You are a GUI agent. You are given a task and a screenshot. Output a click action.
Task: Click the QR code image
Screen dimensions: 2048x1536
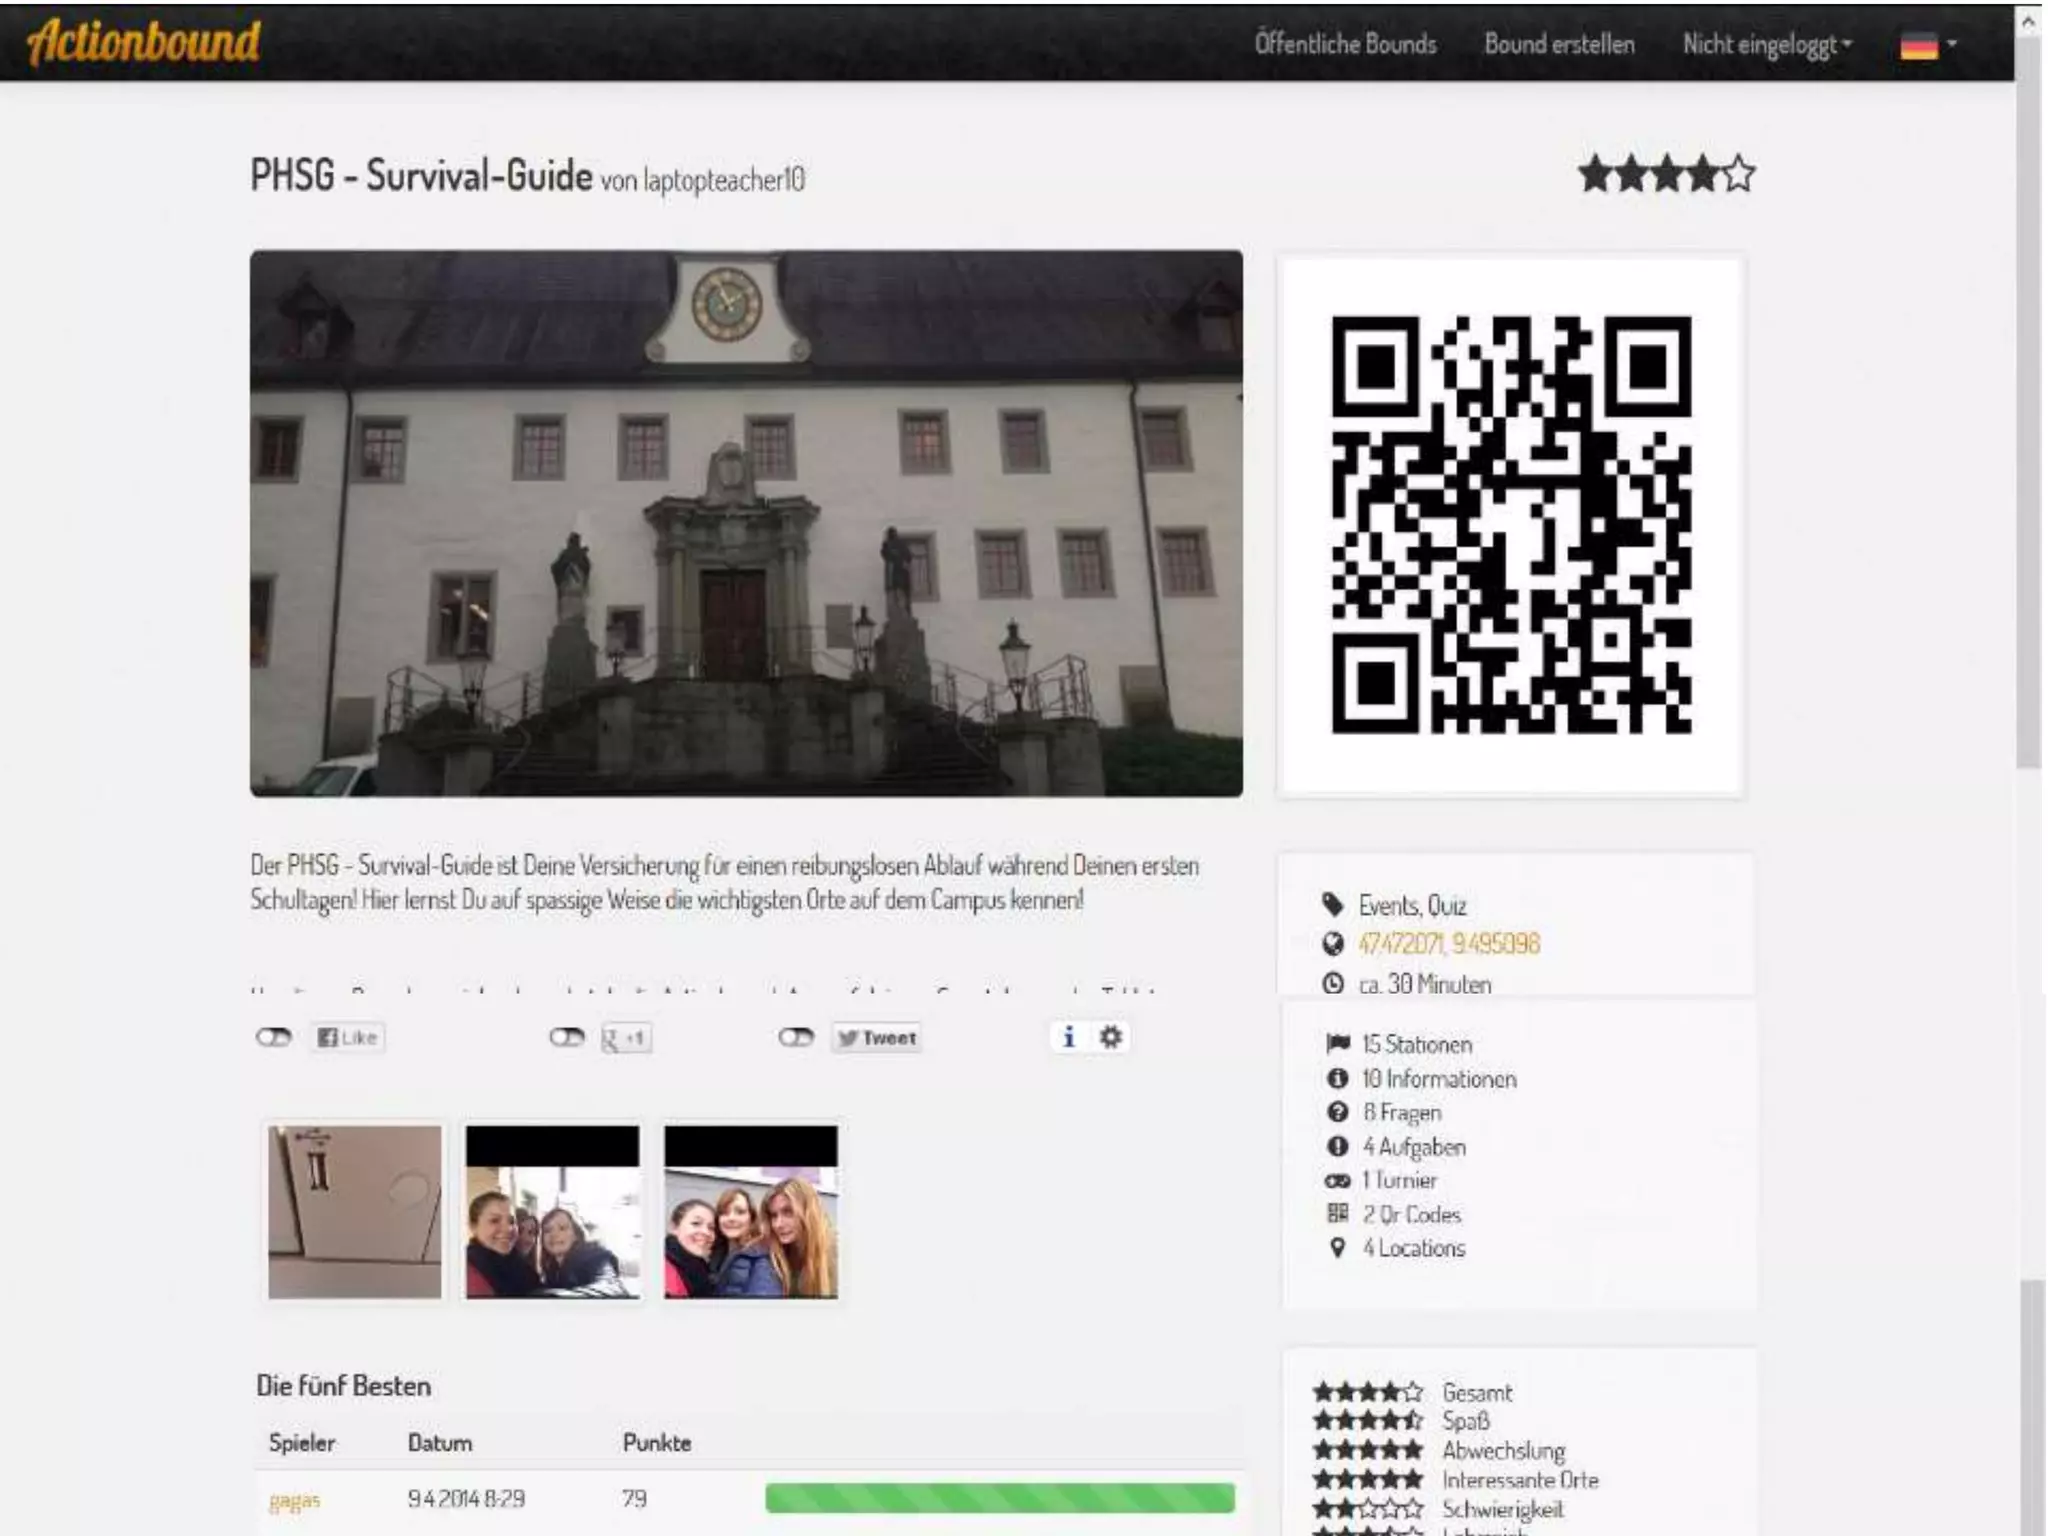tap(1511, 526)
